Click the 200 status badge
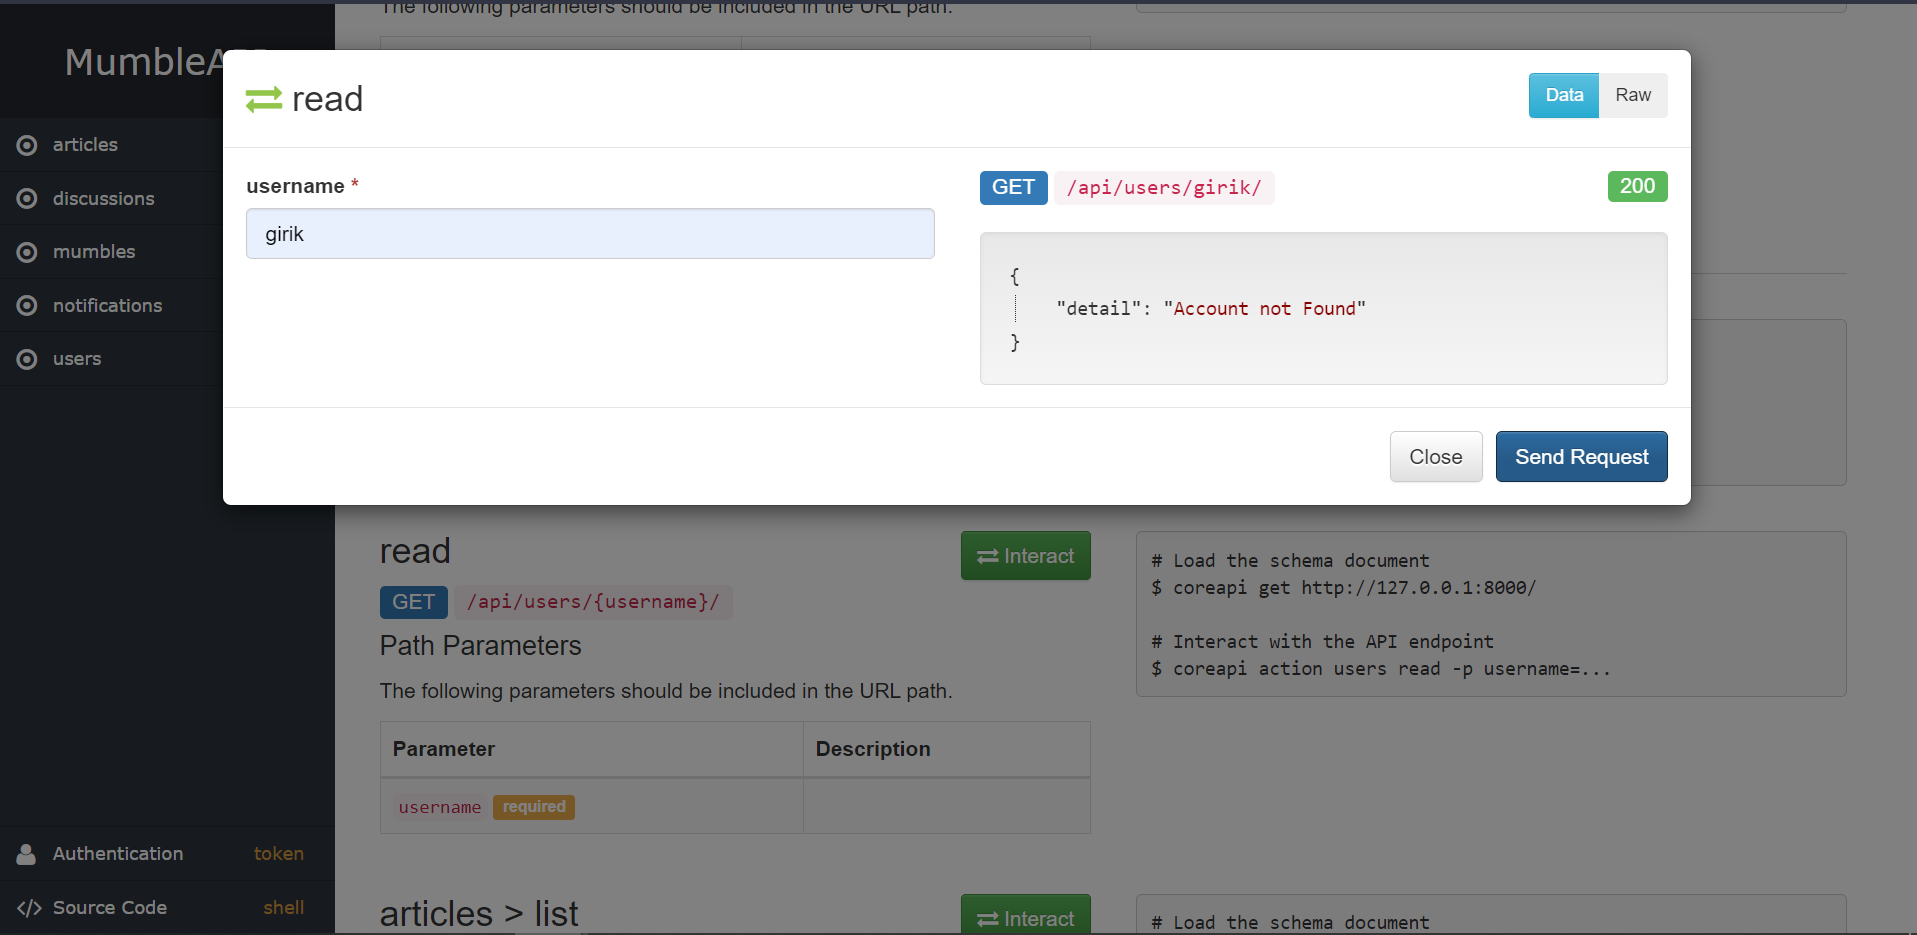The height and width of the screenshot is (935, 1917). coord(1637,186)
